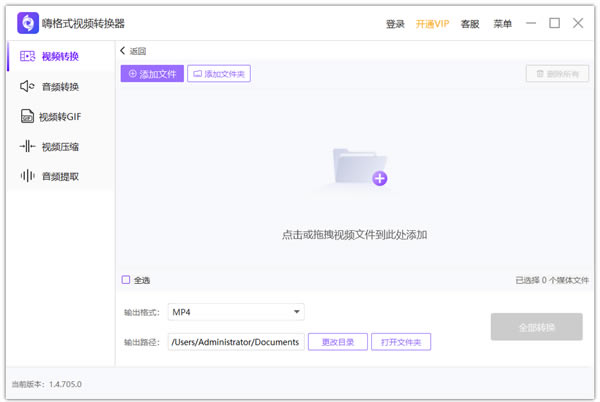Open the 音频提取 tool
This screenshot has width=600, height=402.
(59, 176)
